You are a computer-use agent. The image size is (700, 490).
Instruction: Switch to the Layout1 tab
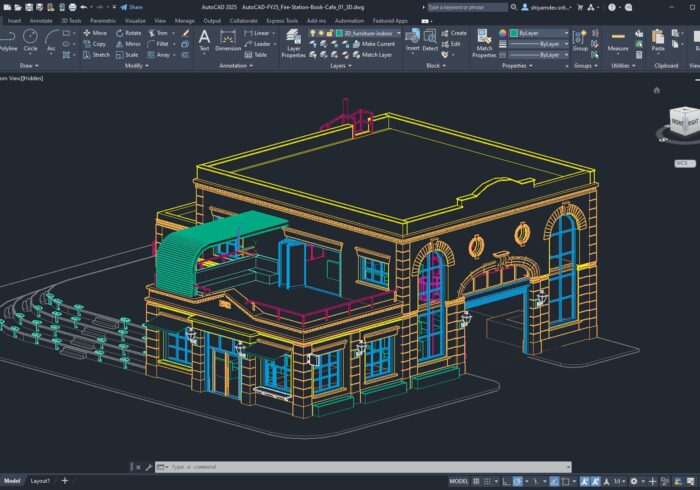point(40,481)
